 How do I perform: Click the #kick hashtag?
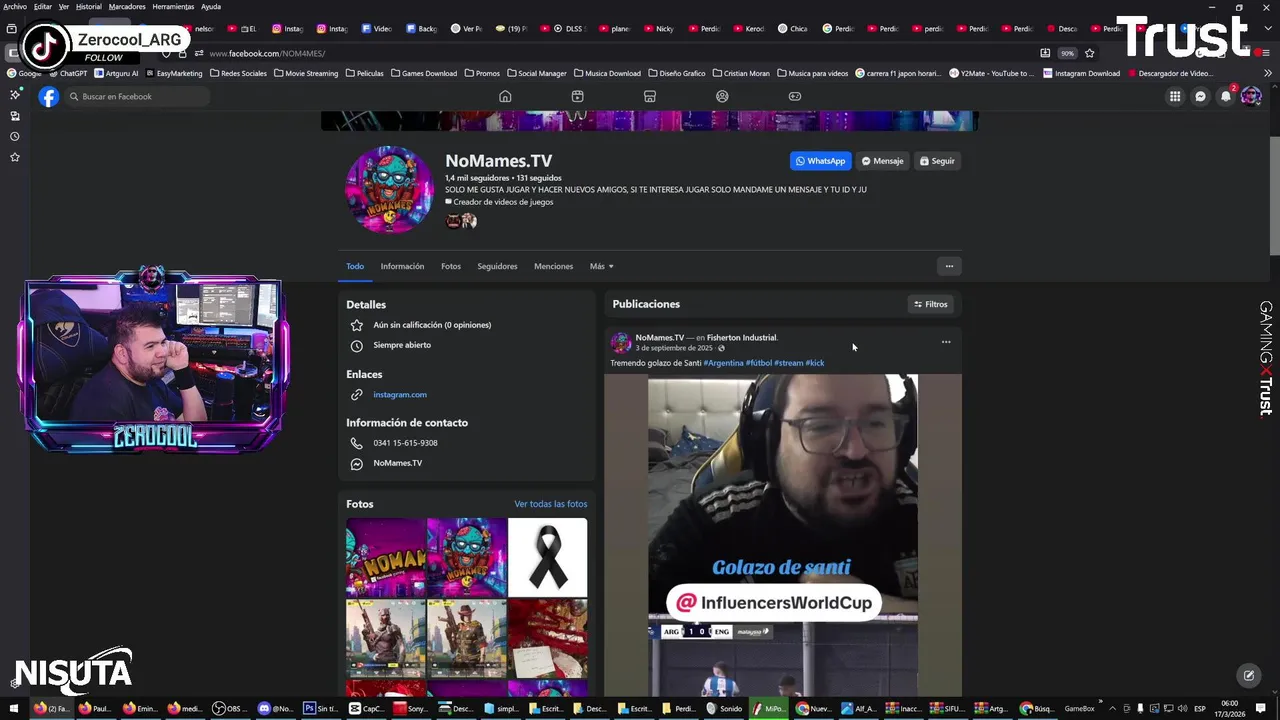815,363
